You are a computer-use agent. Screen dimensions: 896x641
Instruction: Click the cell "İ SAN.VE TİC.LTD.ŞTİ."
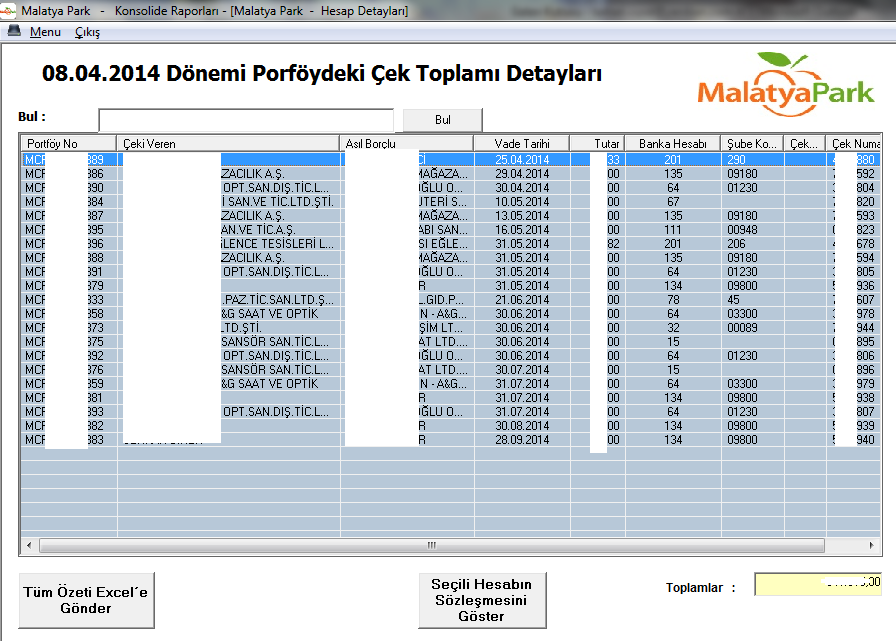(277, 202)
